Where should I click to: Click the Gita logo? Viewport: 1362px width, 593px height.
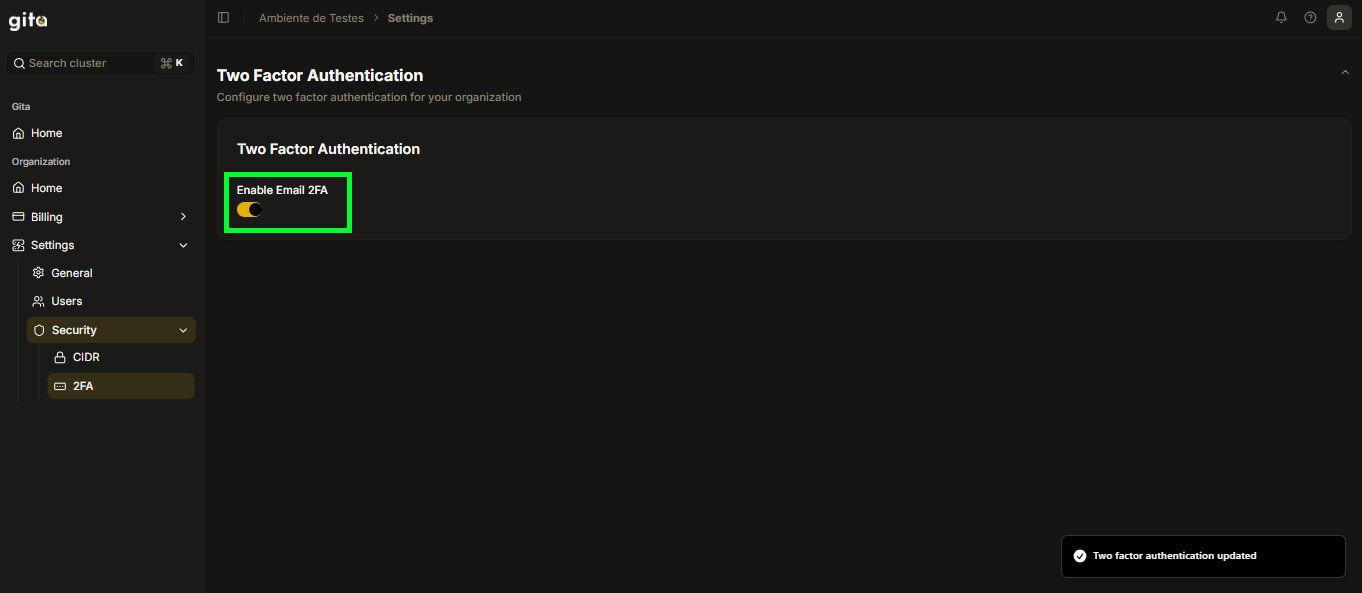point(28,21)
